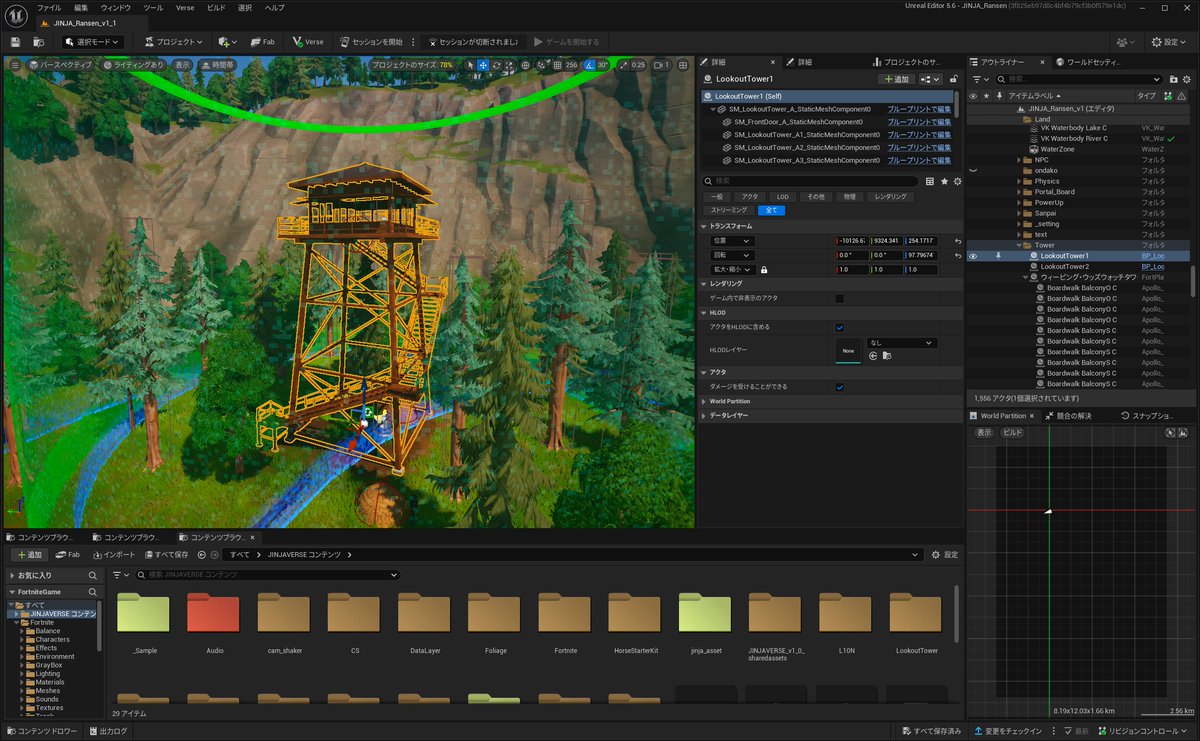
Task: Hide LookoutTower1 using its eye icon in the outliner
Action: [x=973, y=256]
